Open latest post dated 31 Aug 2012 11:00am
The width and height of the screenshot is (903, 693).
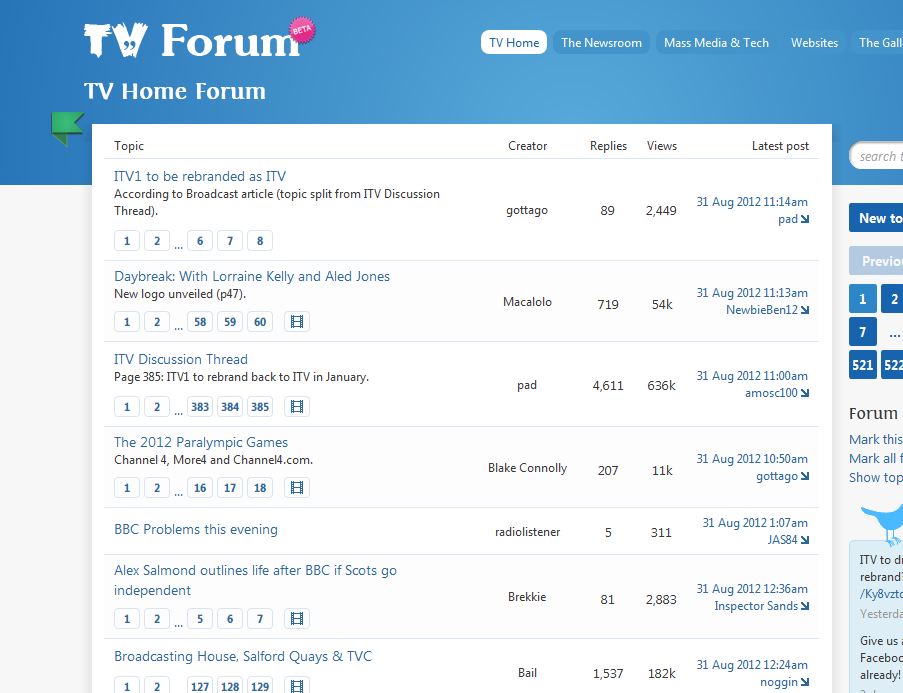pos(752,376)
